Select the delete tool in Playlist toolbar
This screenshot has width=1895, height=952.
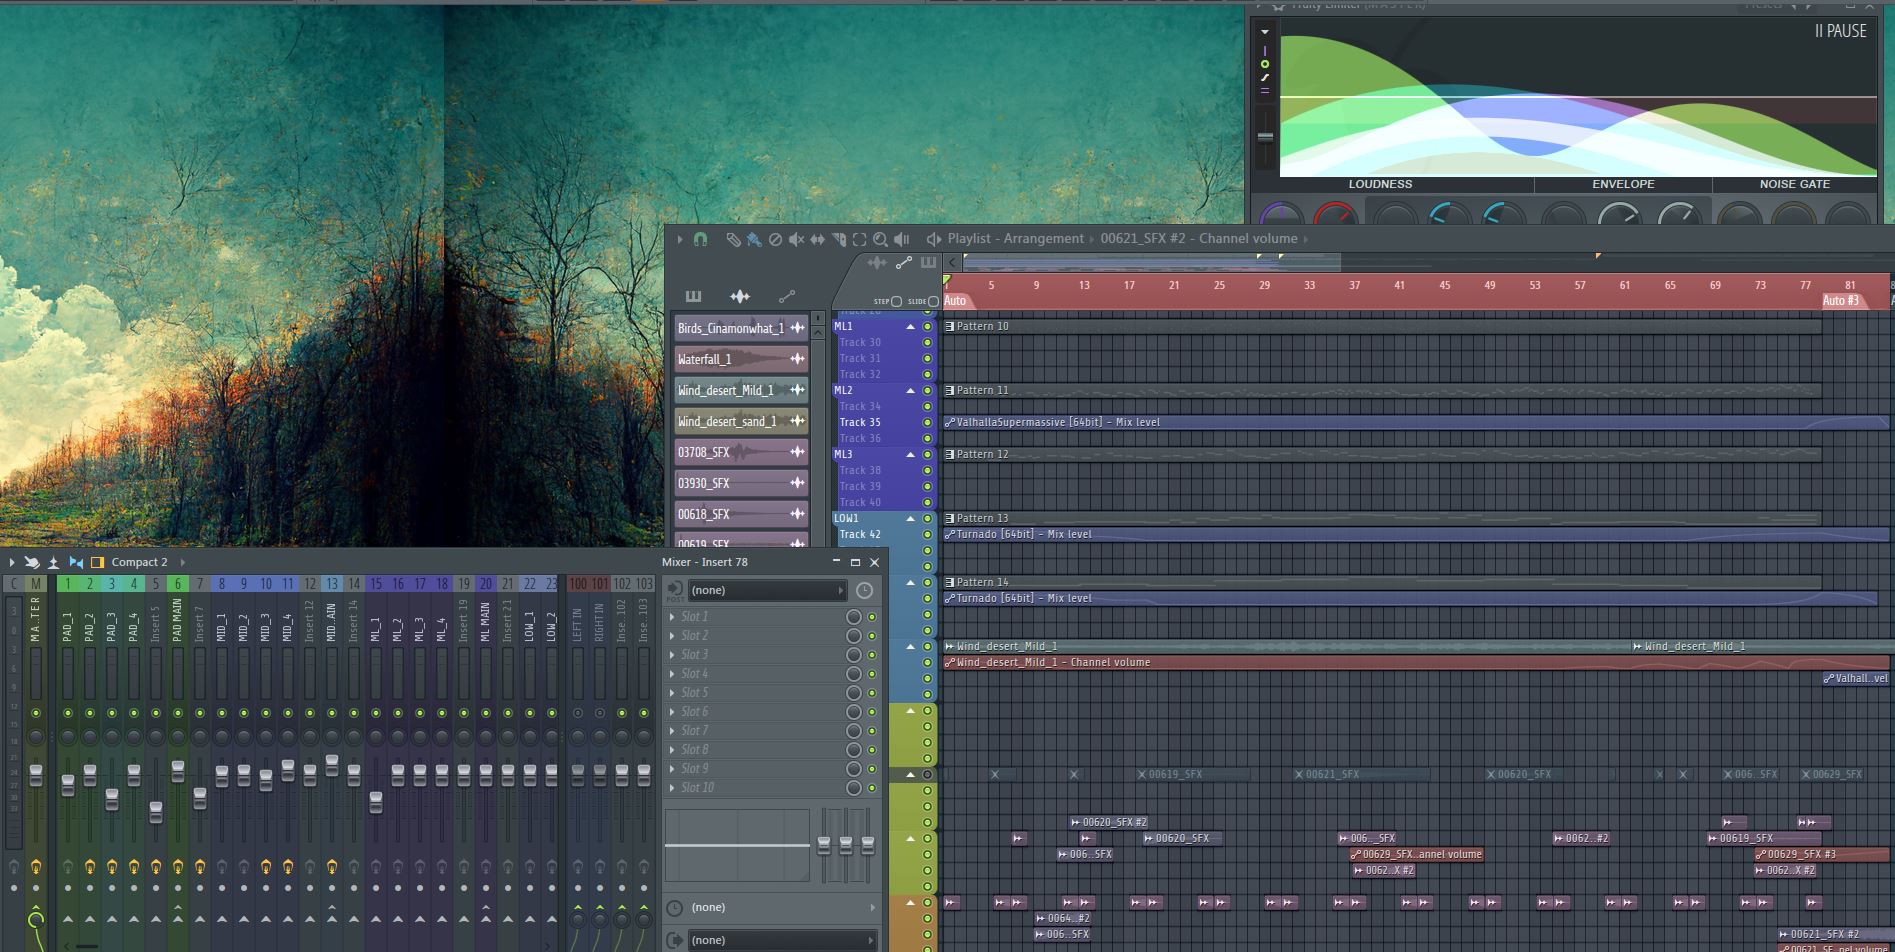[x=775, y=239]
